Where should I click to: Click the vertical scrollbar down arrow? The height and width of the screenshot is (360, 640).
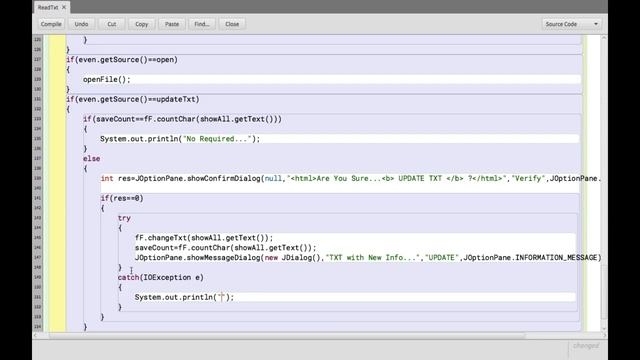(604, 328)
